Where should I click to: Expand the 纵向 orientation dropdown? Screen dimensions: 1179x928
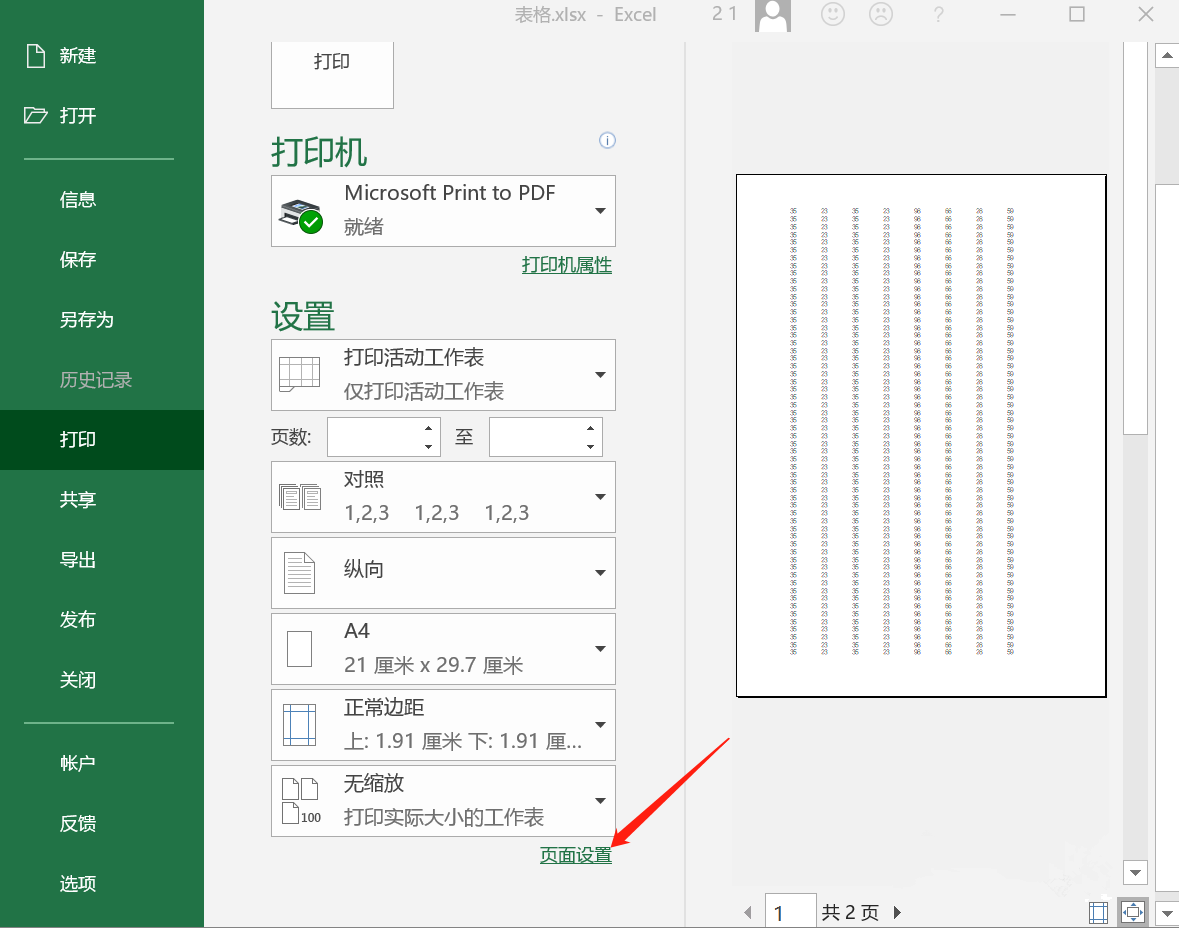[443, 572]
